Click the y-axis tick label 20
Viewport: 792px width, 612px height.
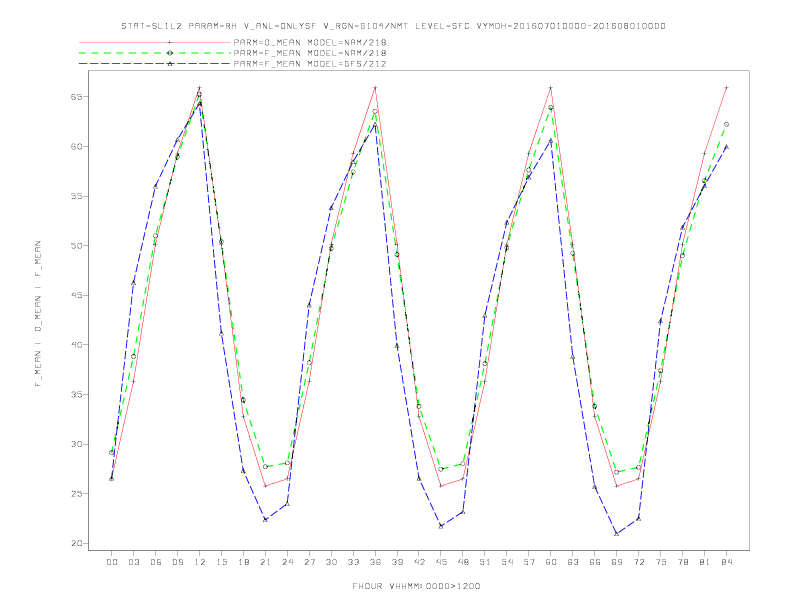click(x=77, y=543)
